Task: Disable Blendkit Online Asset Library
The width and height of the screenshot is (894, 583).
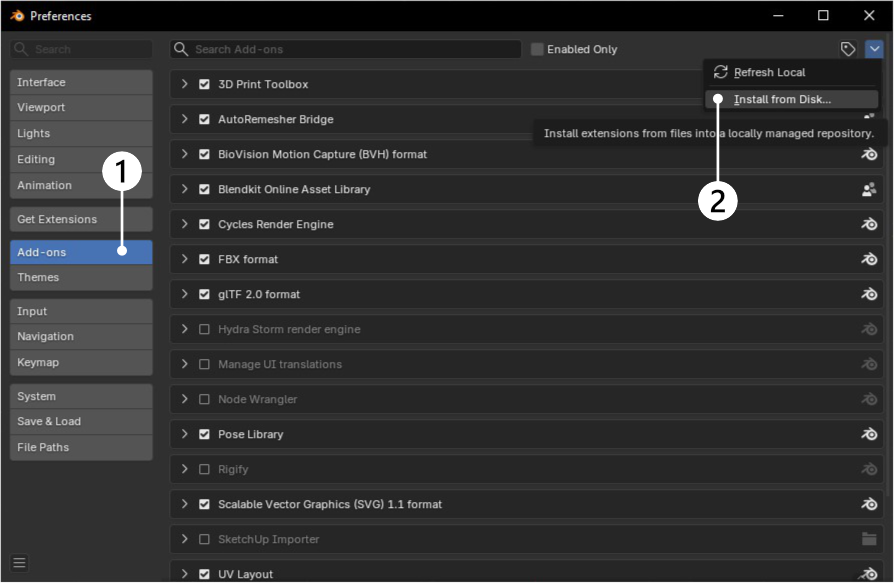Action: coord(204,189)
